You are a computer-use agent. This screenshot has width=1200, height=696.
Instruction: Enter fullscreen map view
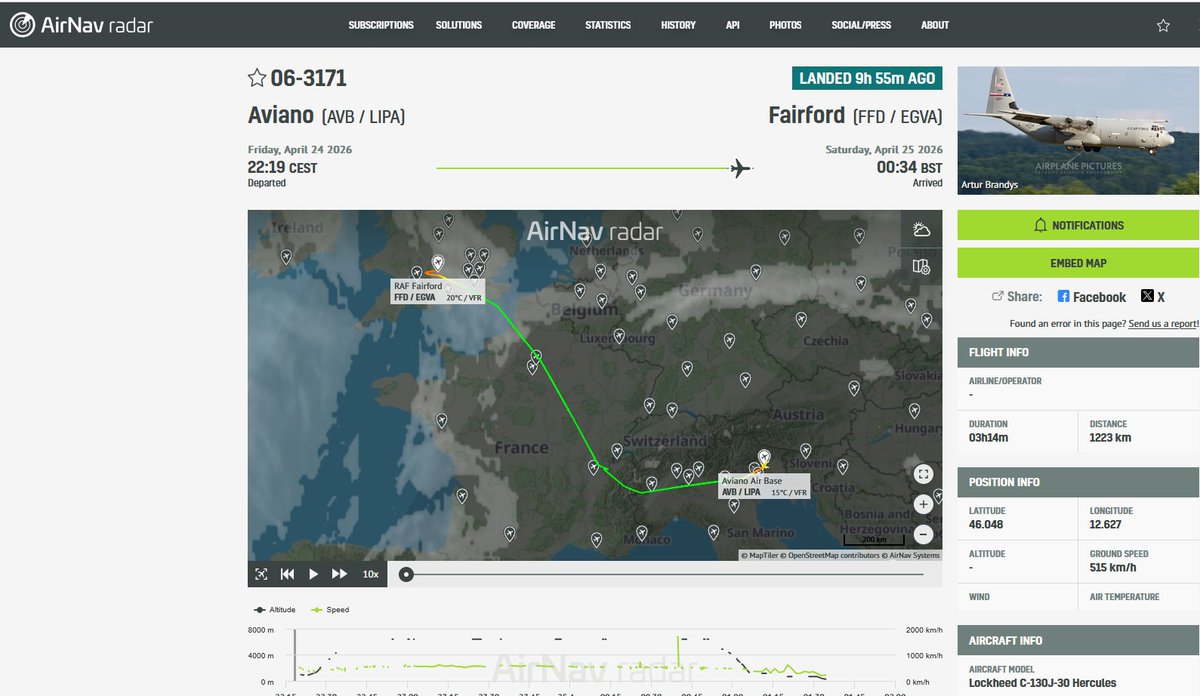(x=923, y=474)
